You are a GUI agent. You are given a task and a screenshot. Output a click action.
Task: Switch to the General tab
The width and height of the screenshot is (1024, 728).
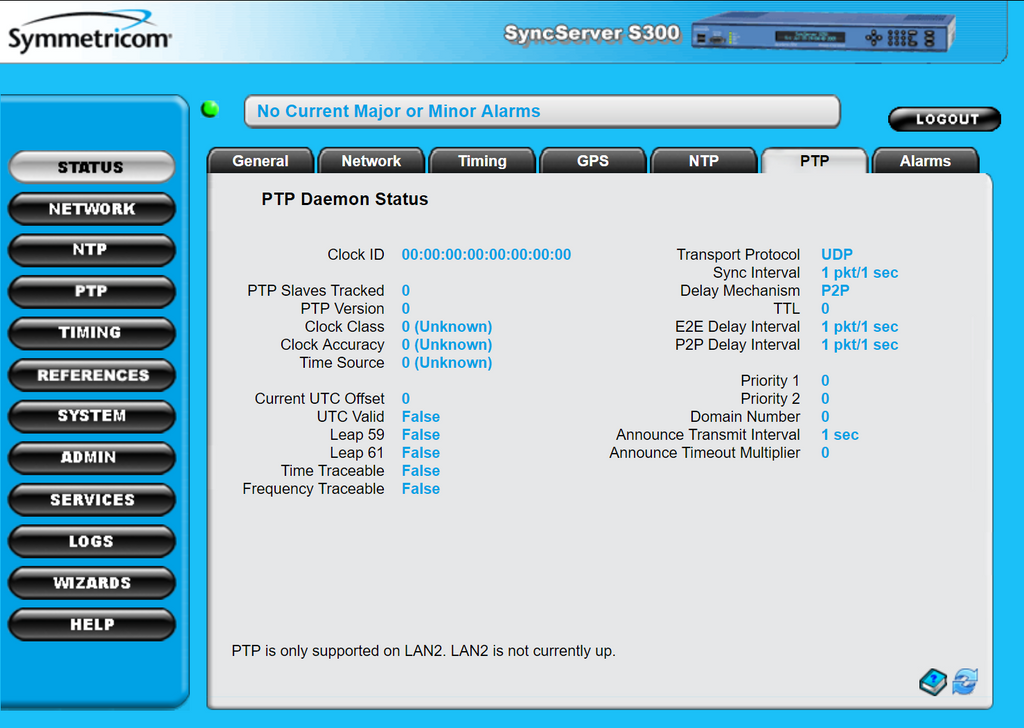pyautogui.click(x=260, y=161)
